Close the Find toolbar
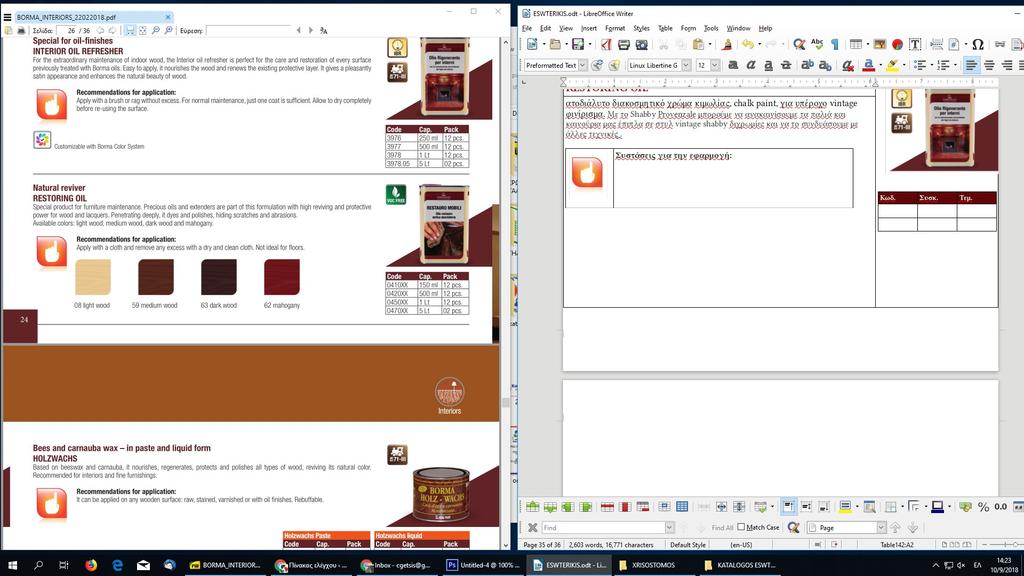1024x576 pixels. [532, 528]
